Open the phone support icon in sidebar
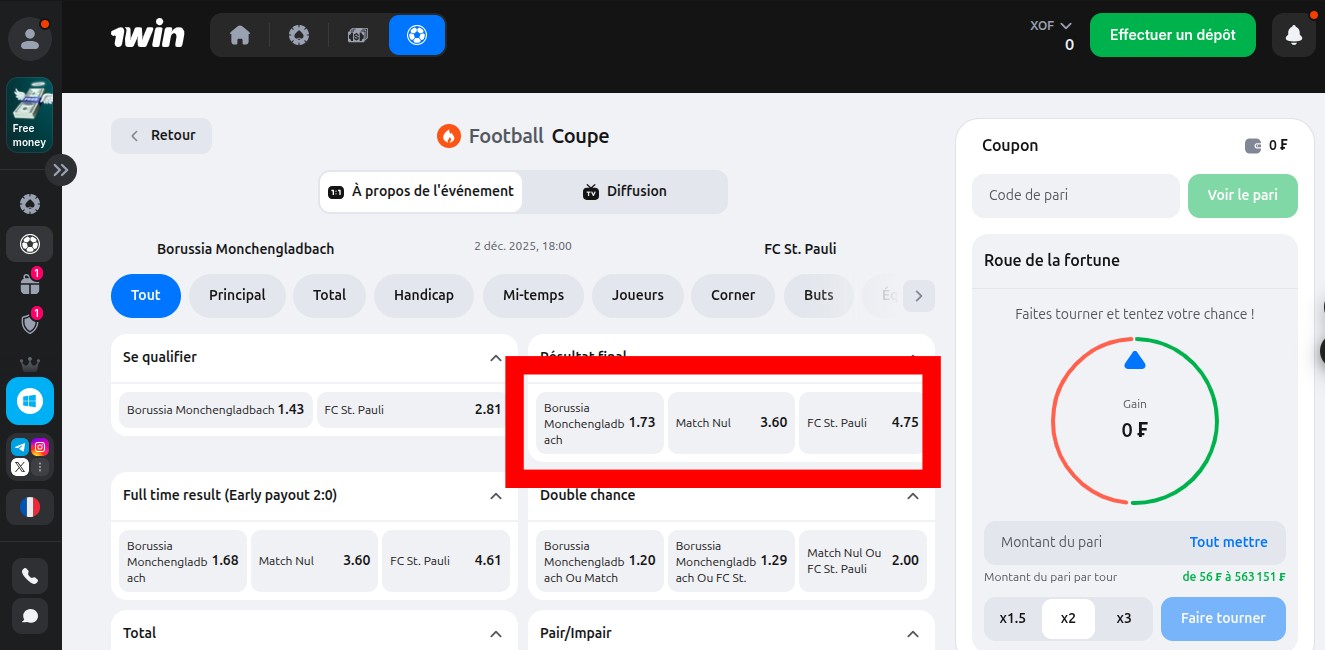The height and width of the screenshot is (650, 1325). 30,576
